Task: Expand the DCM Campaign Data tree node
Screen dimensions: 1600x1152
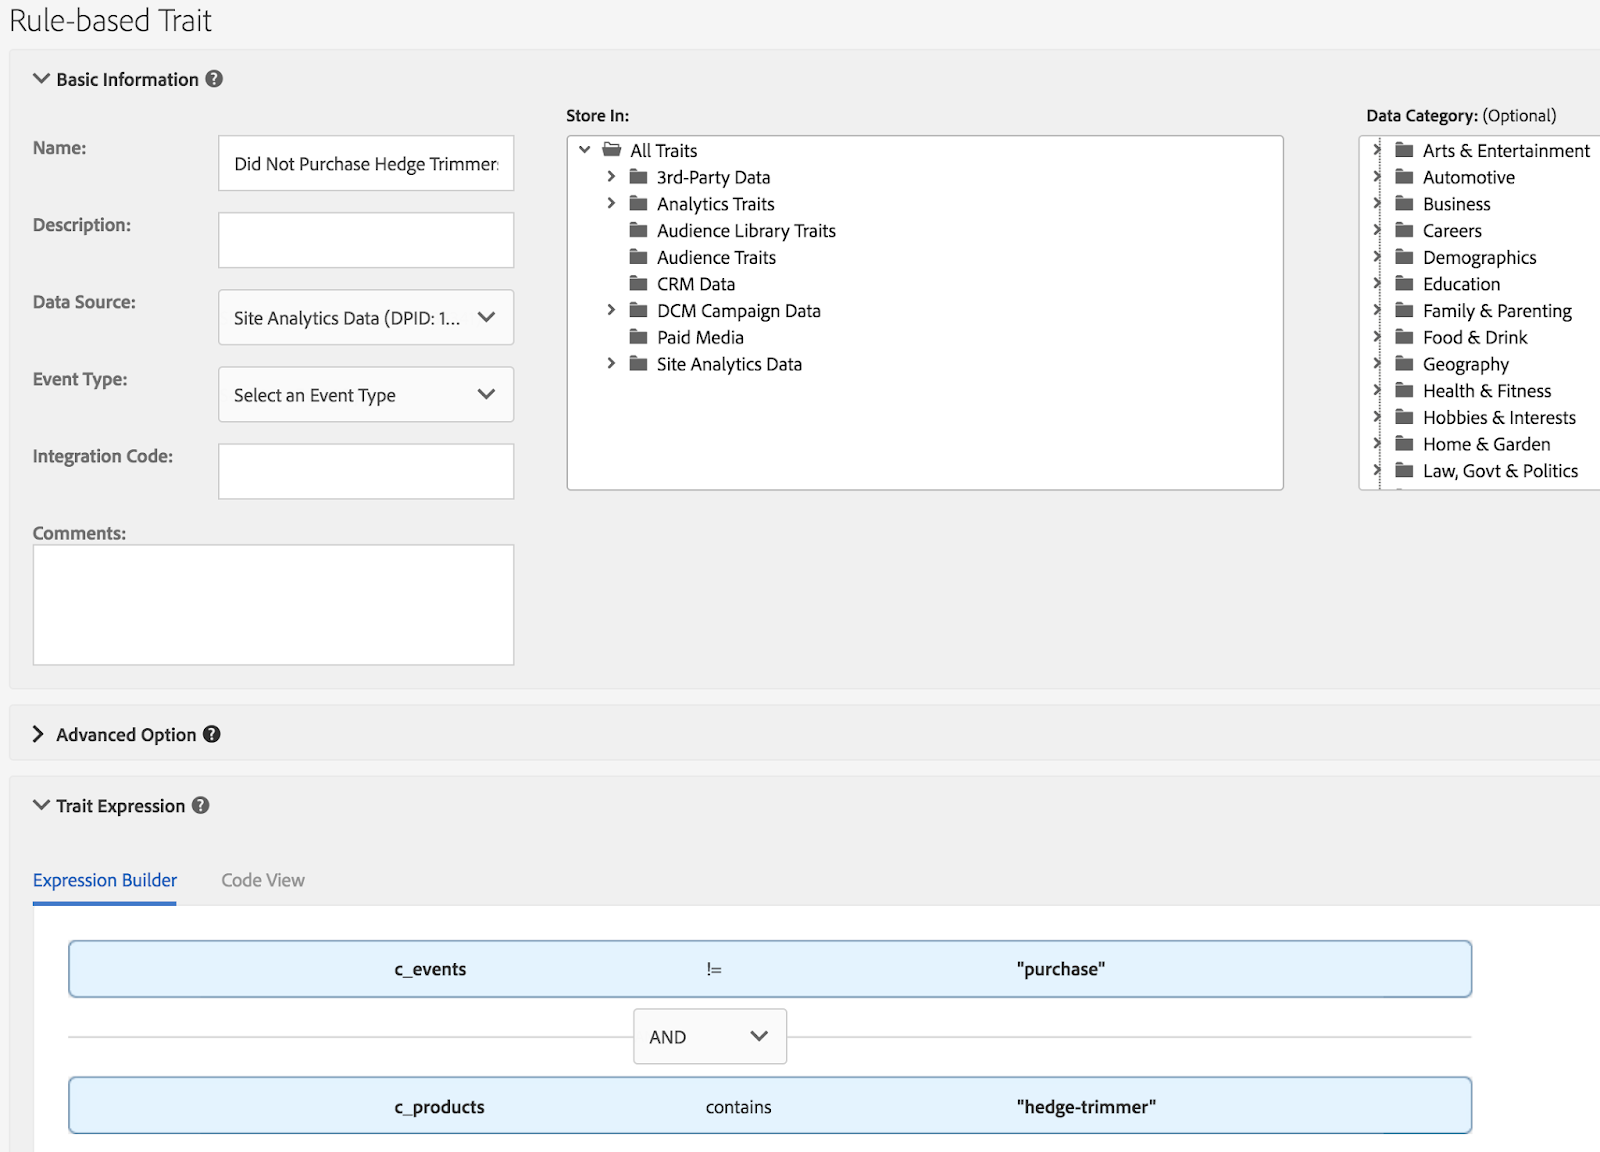Action: 611,311
